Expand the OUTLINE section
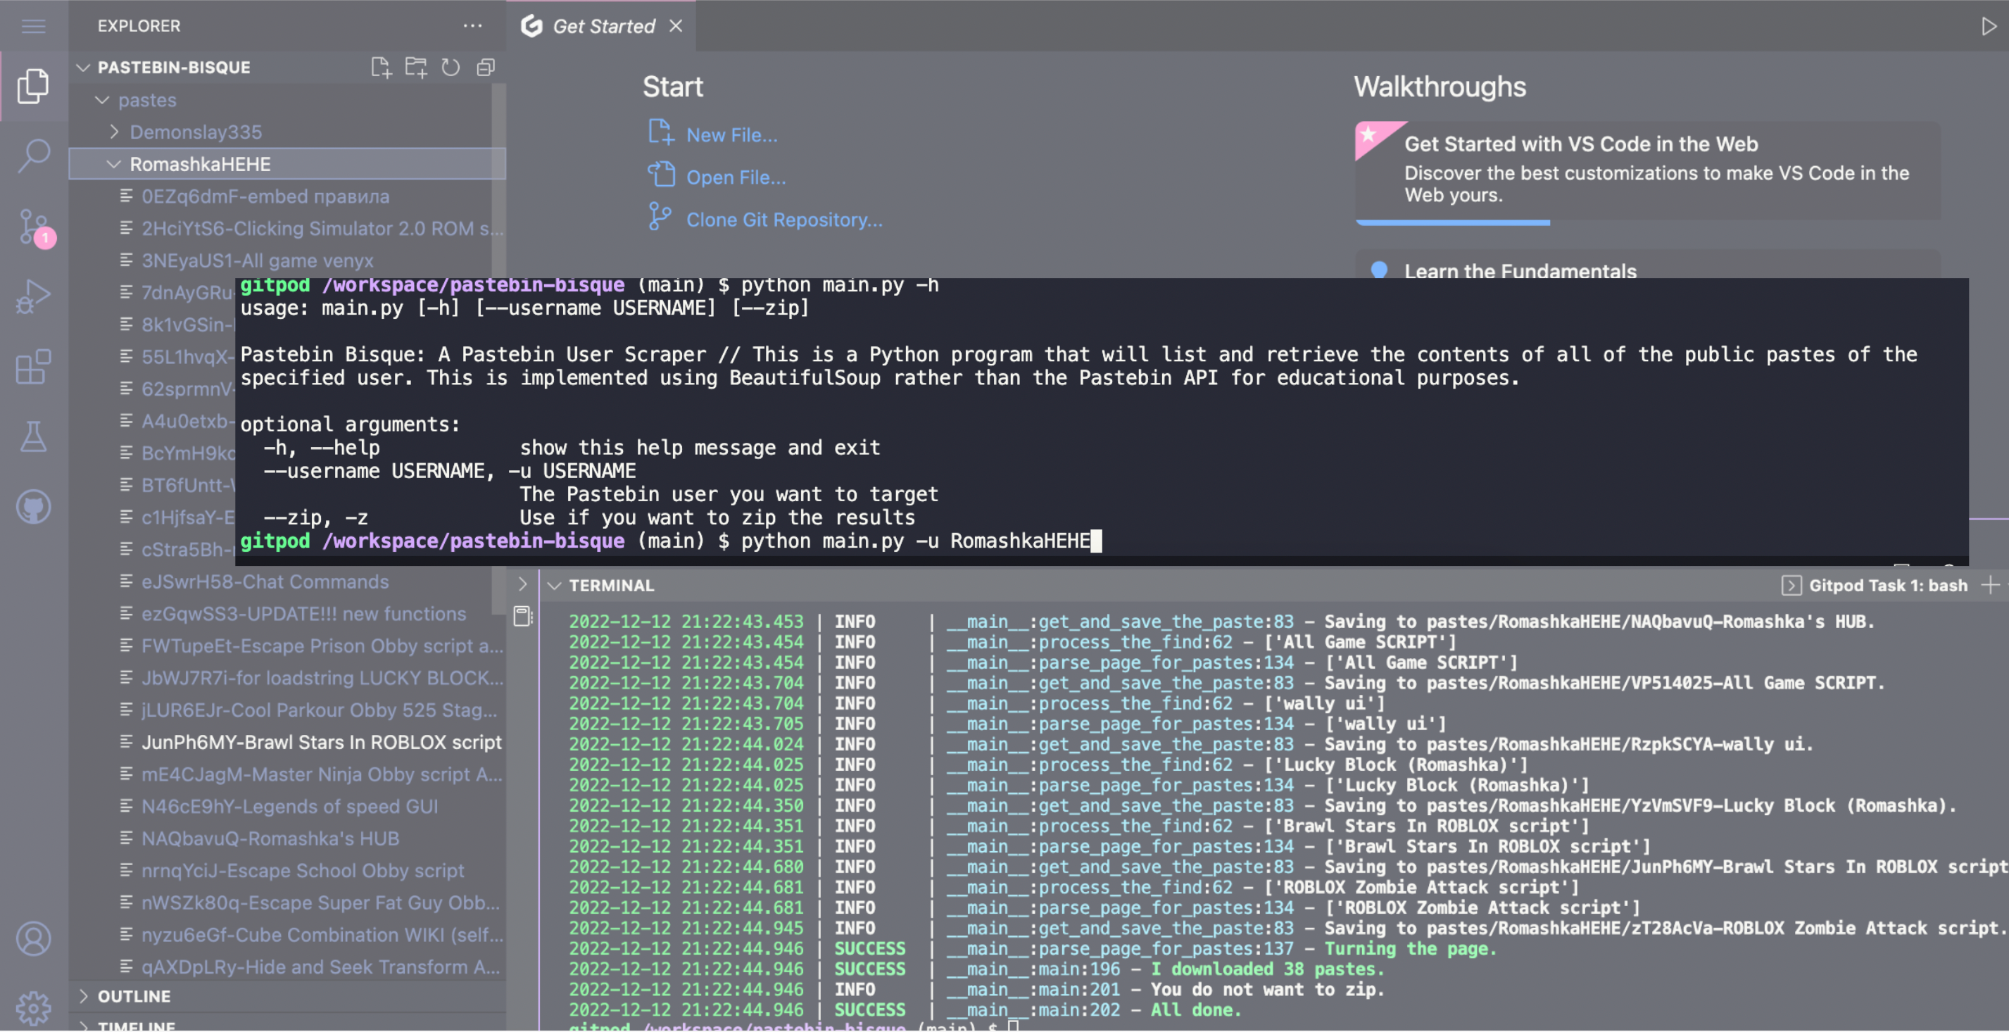Screen dimensions: 2009x1032 (134, 996)
